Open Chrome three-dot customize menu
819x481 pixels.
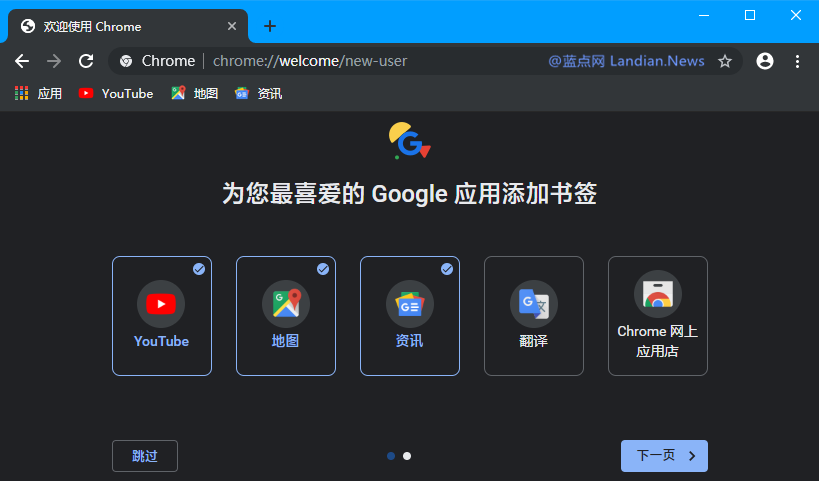point(797,61)
